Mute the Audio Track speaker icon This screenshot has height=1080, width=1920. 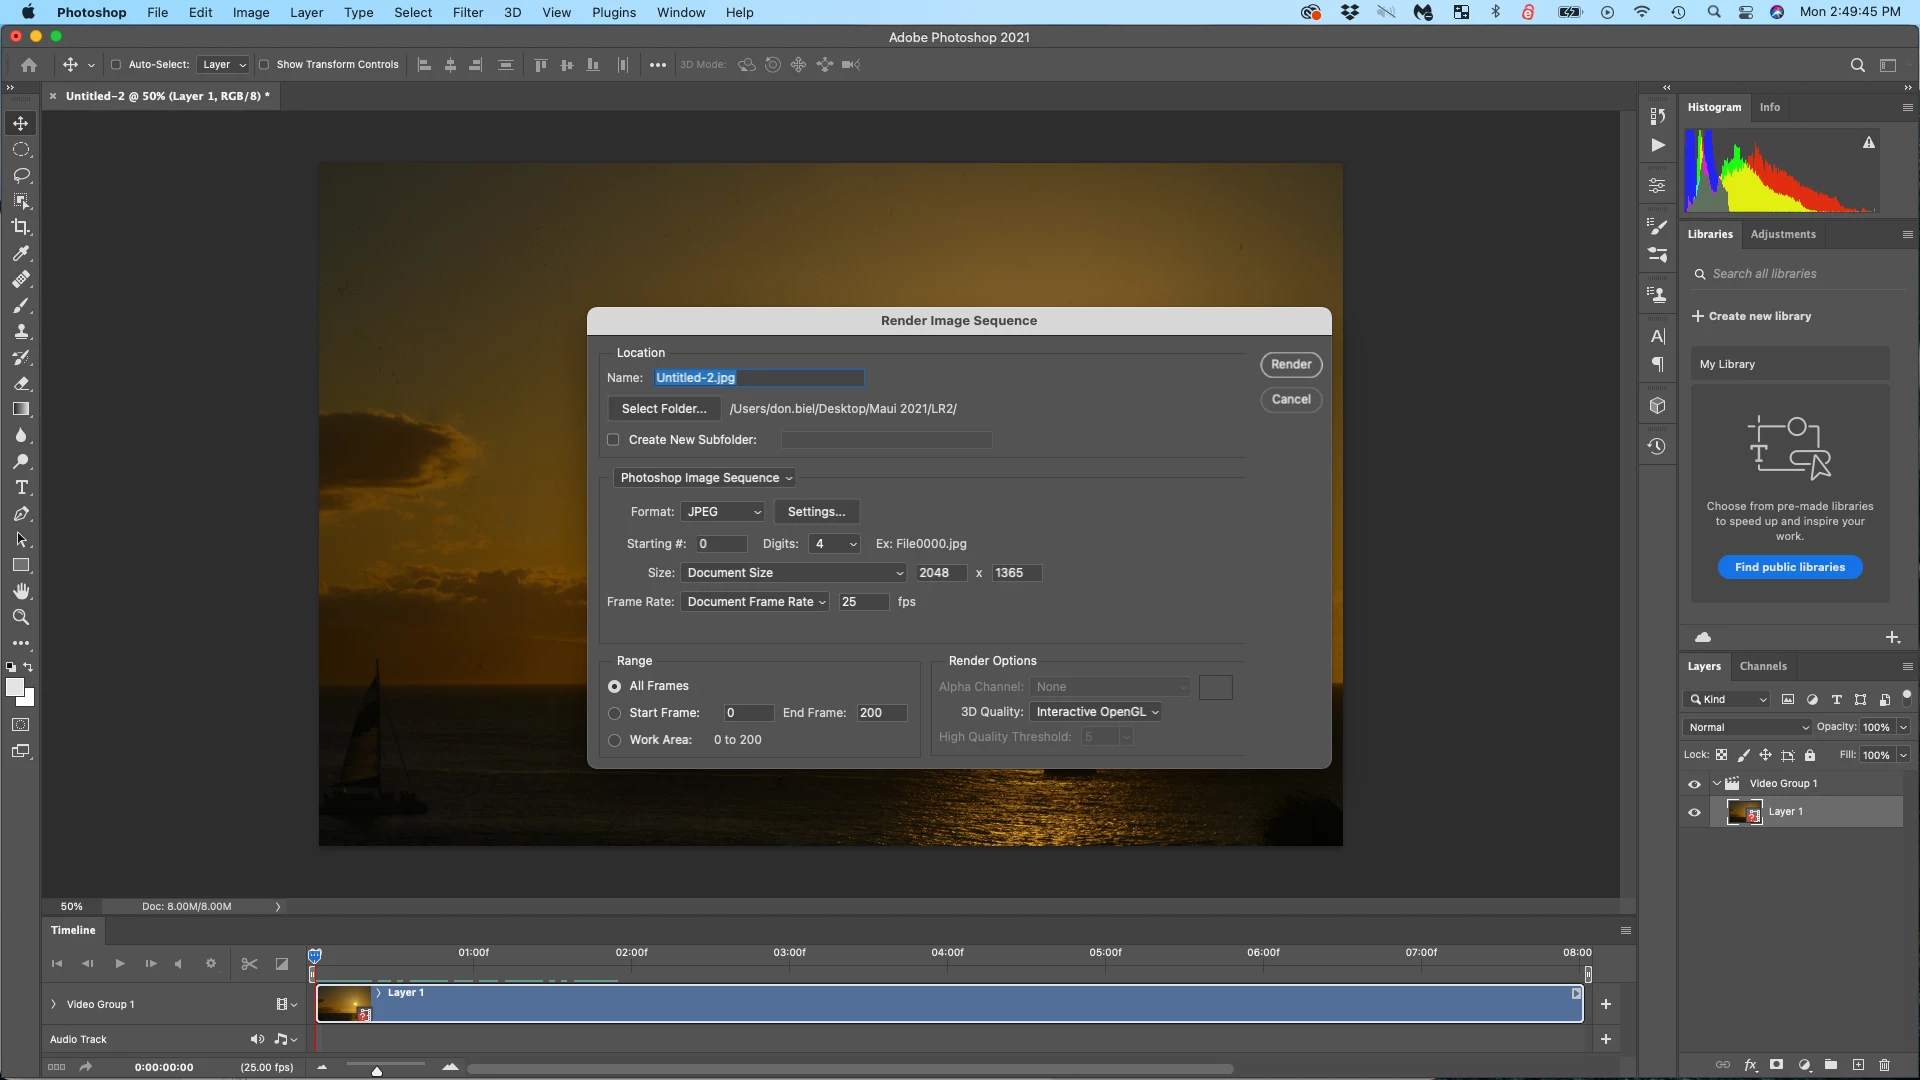(257, 1039)
